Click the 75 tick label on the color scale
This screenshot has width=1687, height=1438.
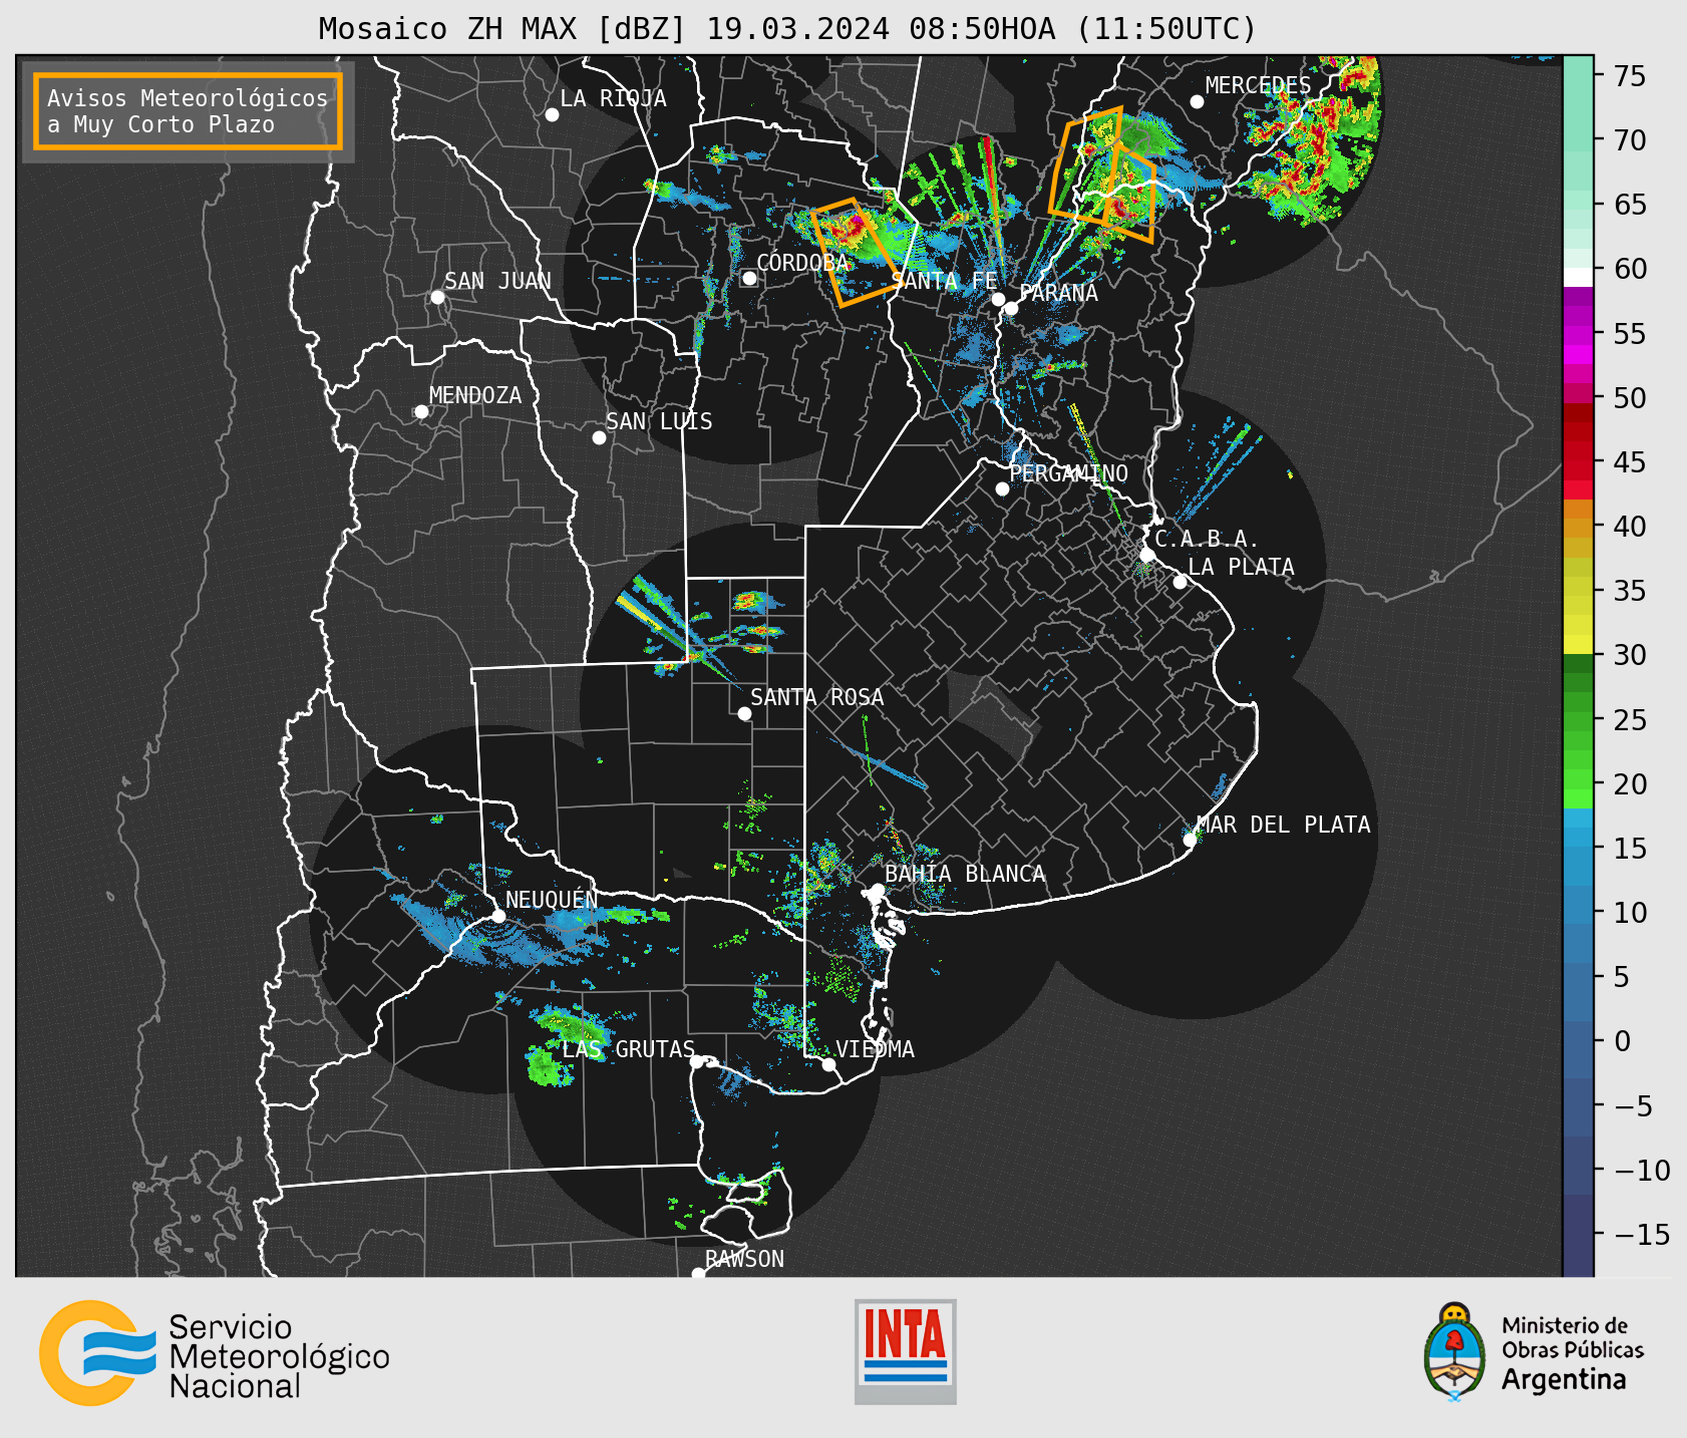(x=1629, y=76)
